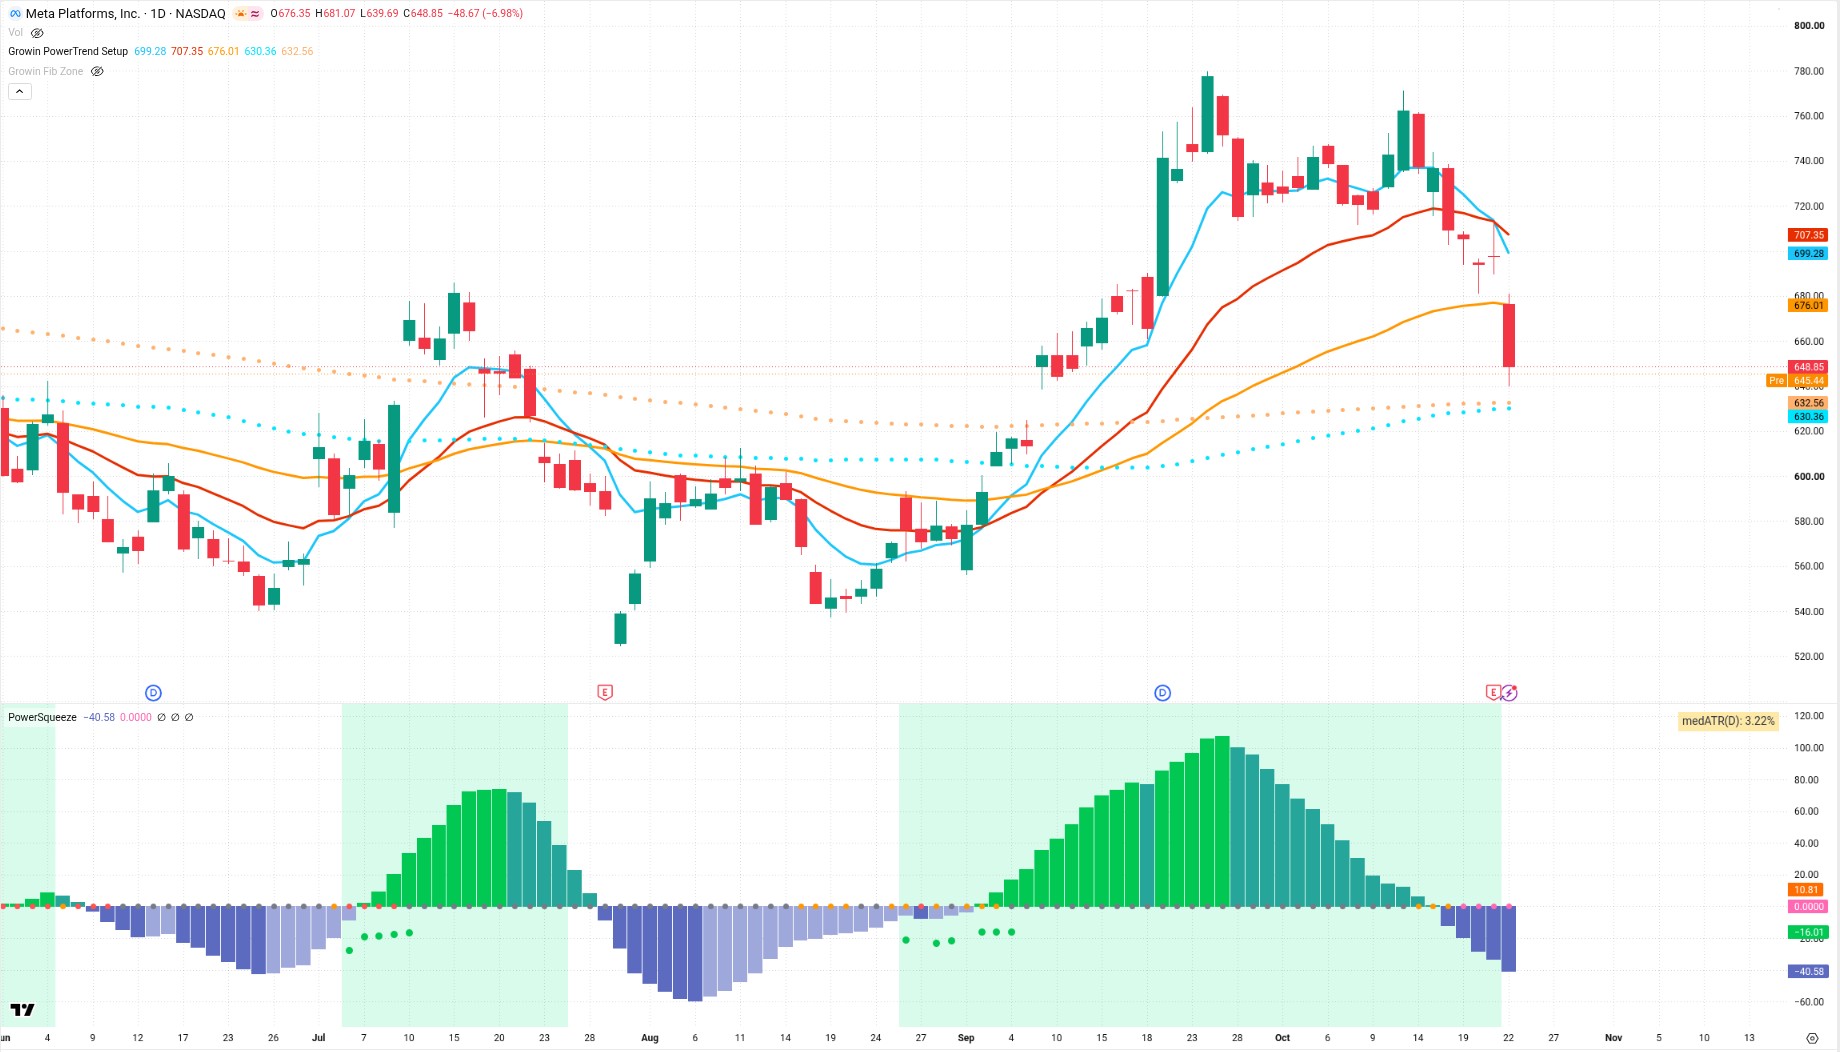Image resolution: width=1840 pixels, height=1052 pixels.
Task: Click the June dividend D marker
Action: [x=153, y=693]
